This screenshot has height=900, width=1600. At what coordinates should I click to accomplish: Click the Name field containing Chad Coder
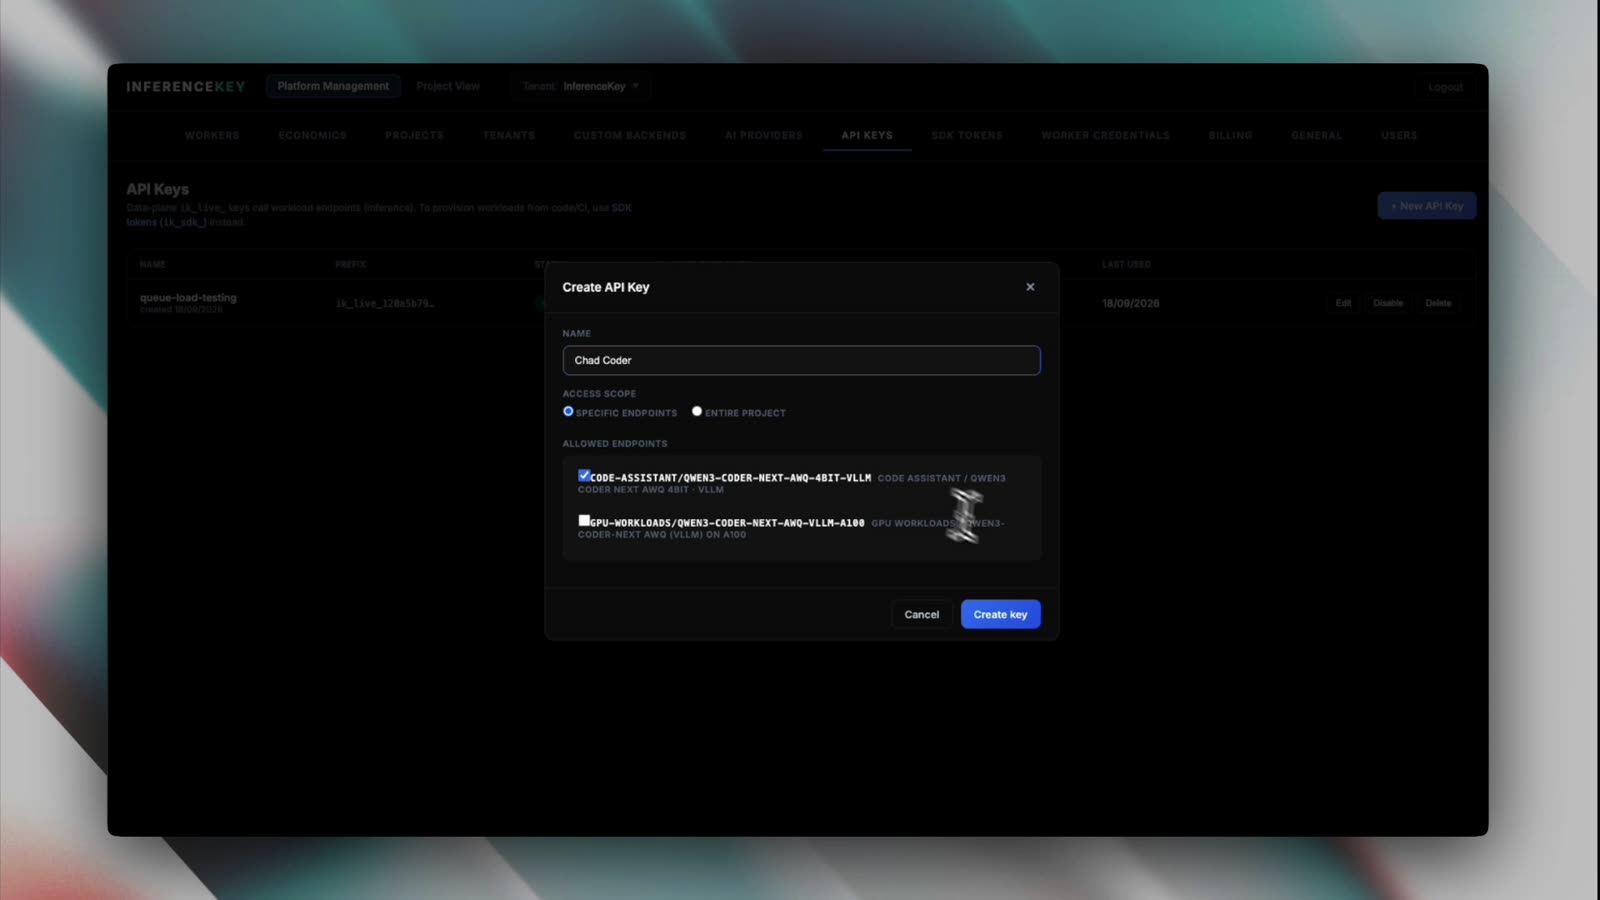pyautogui.click(x=801, y=360)
